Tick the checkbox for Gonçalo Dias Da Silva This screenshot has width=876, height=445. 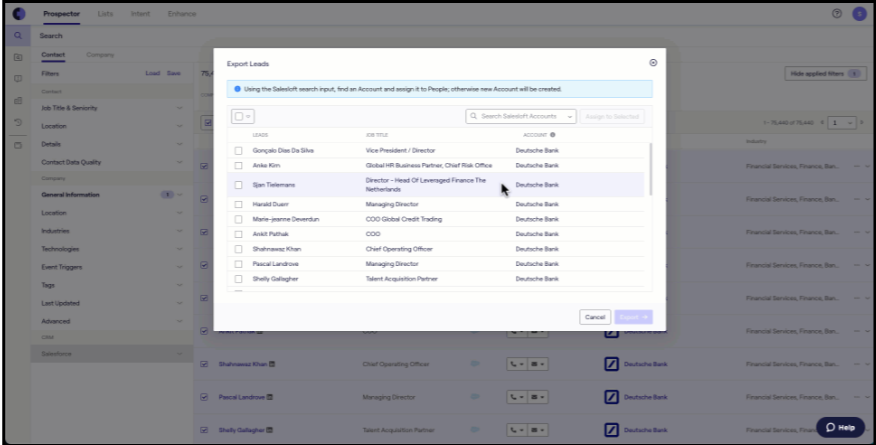[x=239, y=151]
